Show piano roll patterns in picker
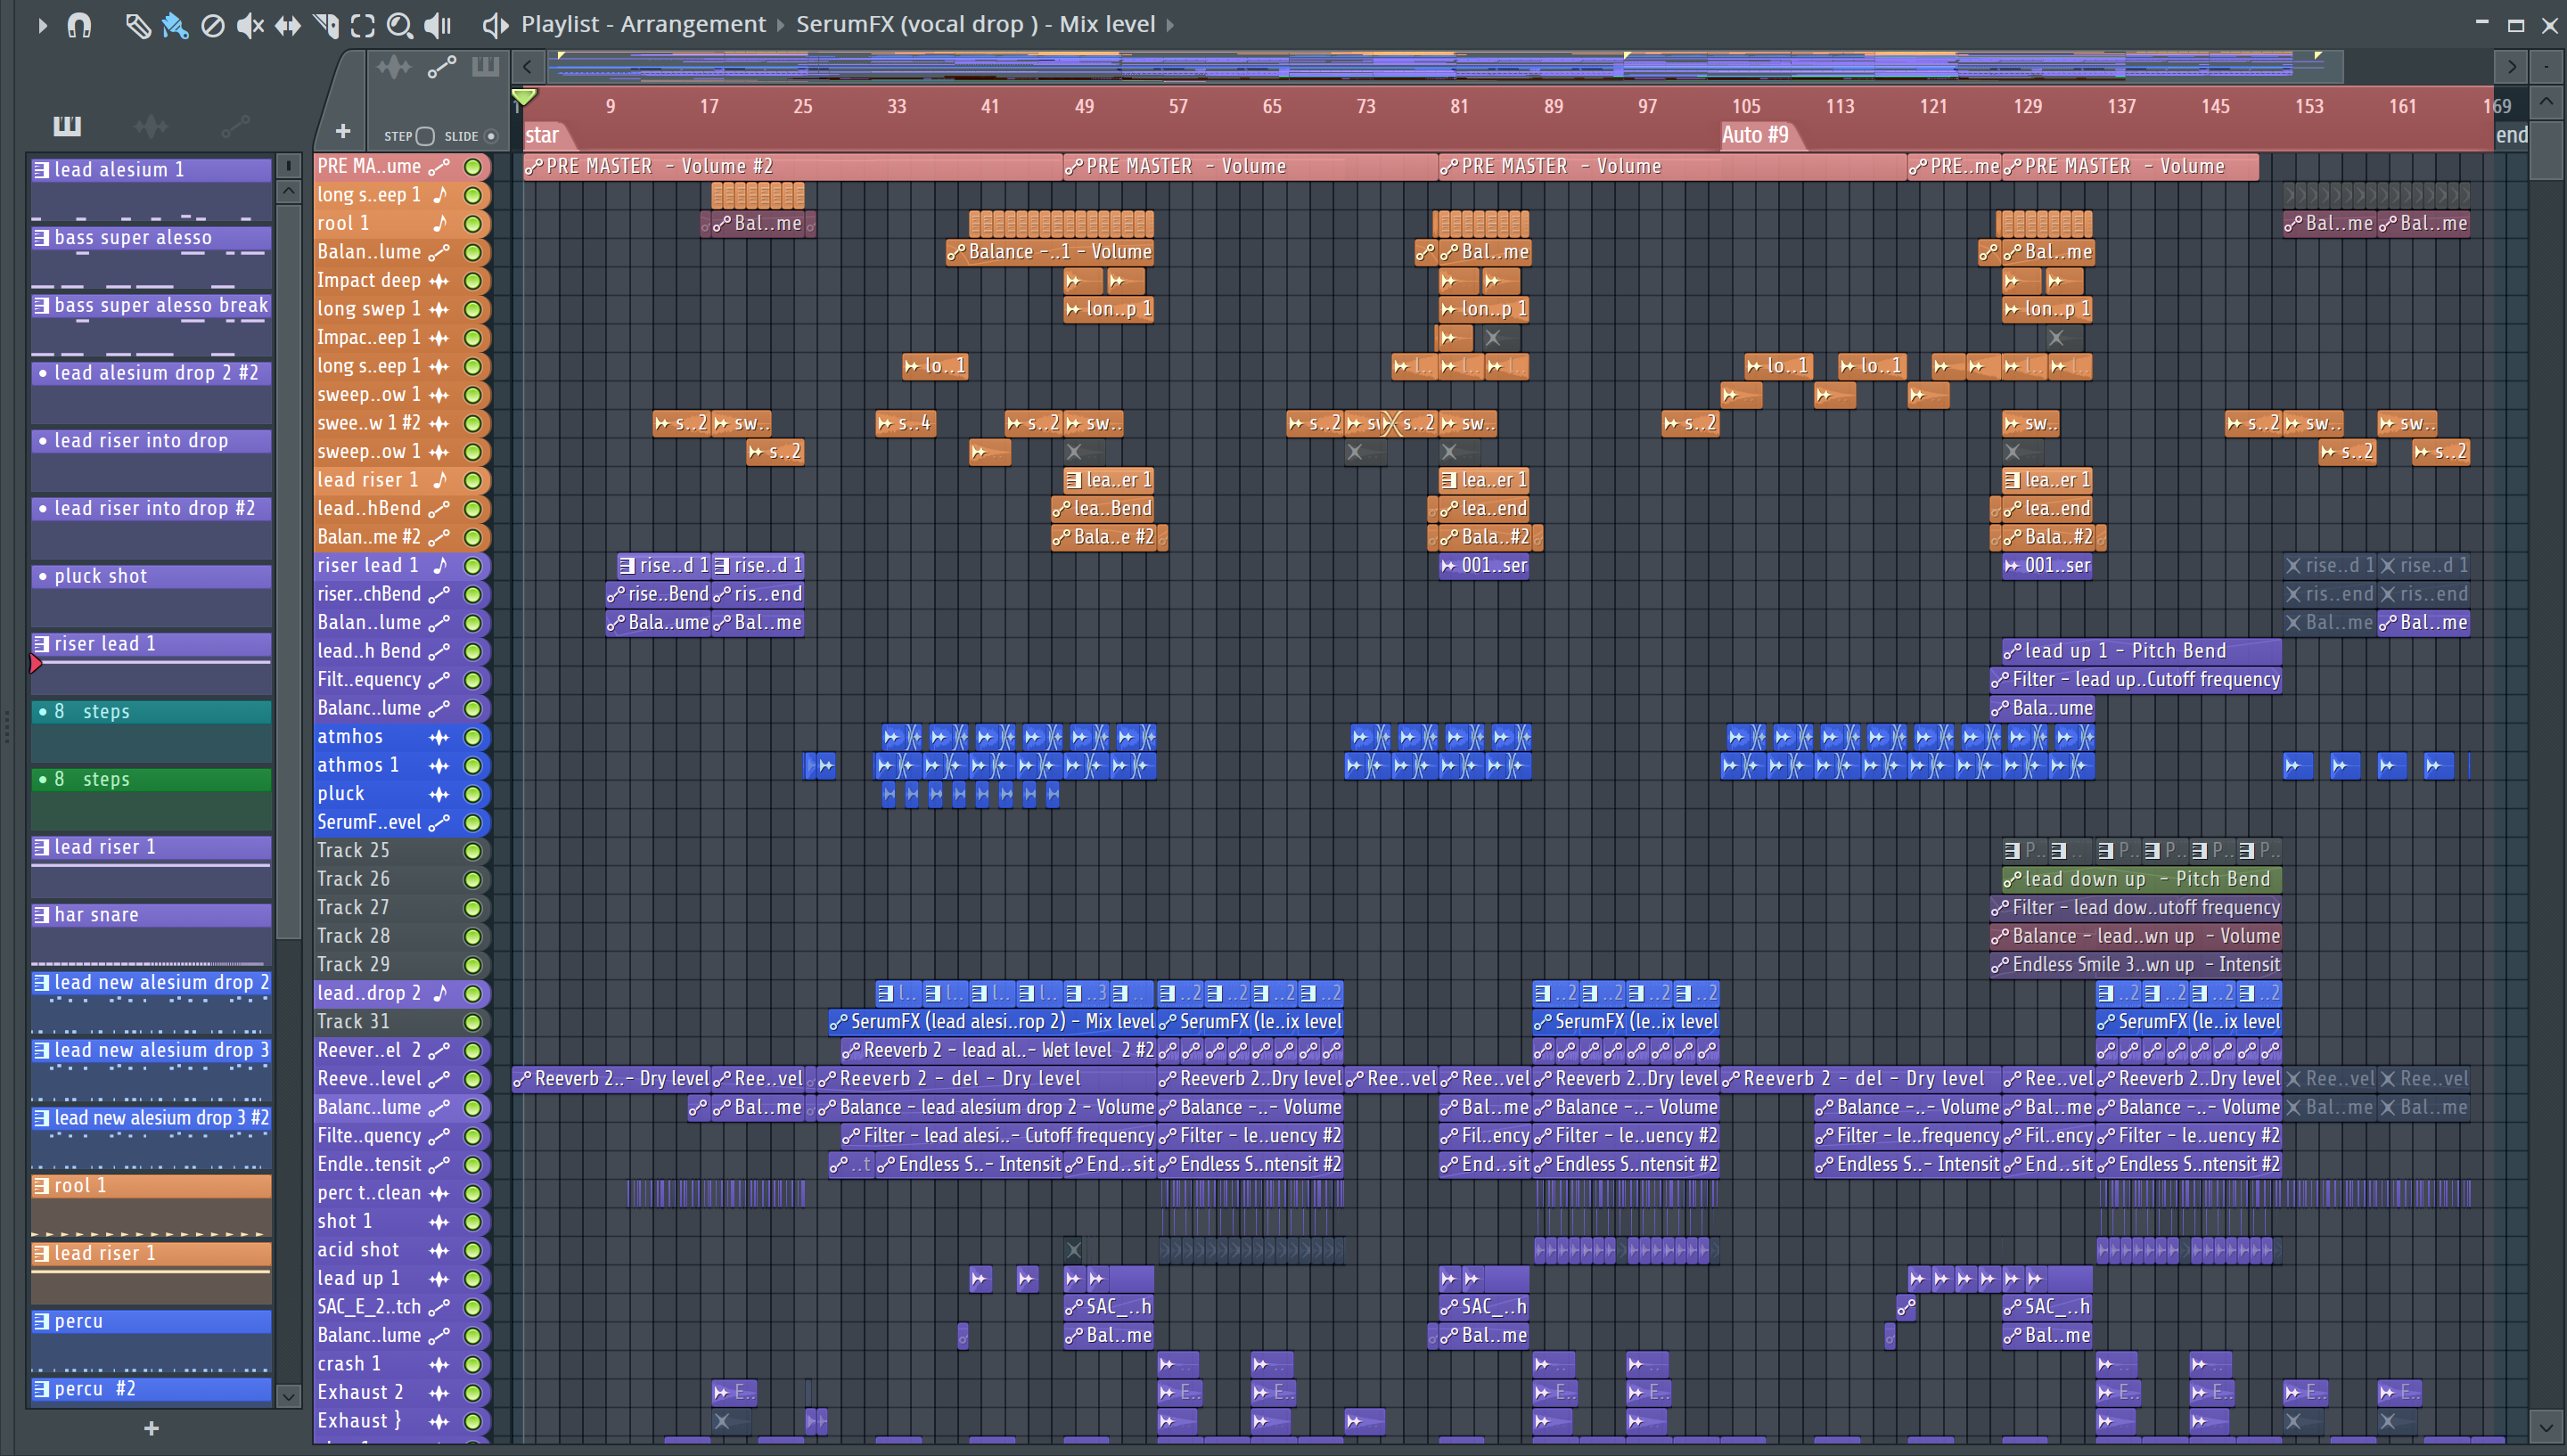 pos(67,126)
